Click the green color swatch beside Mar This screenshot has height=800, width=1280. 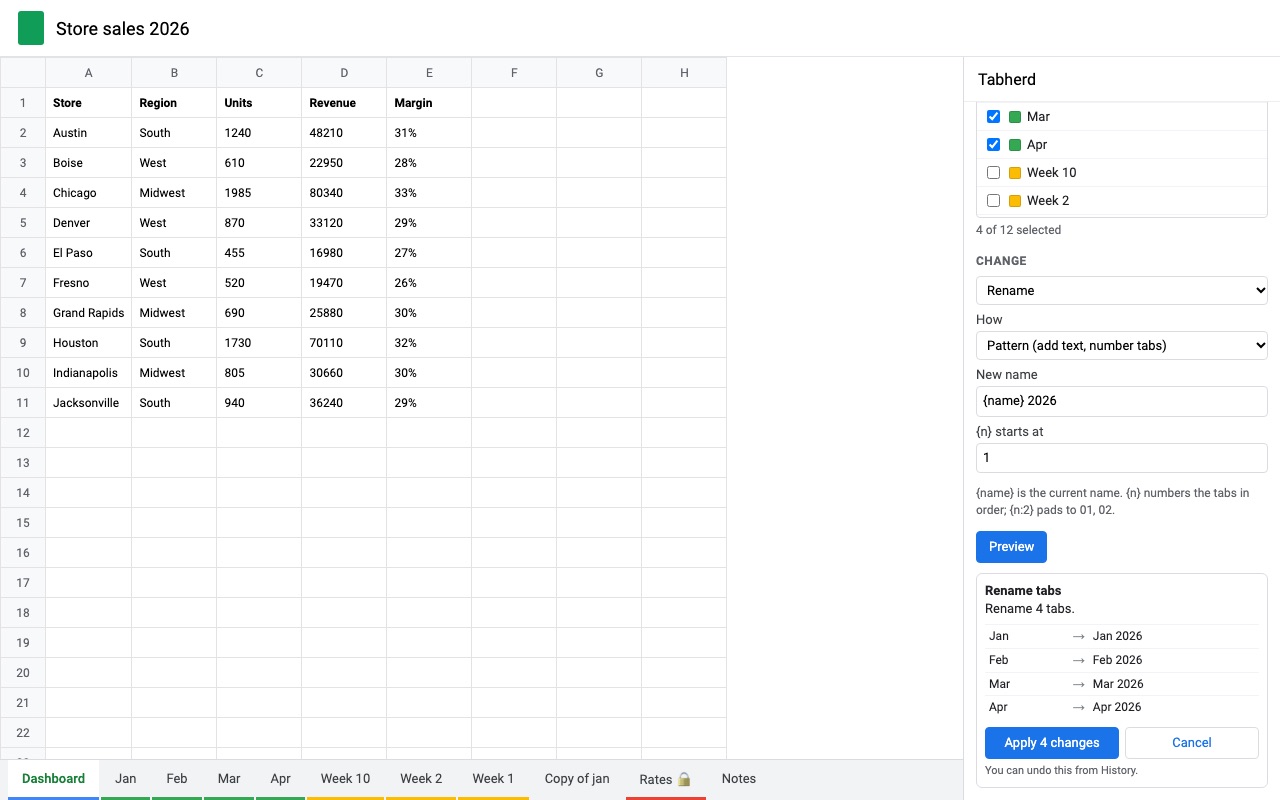pyautogui.click(x=1014, y=117)
